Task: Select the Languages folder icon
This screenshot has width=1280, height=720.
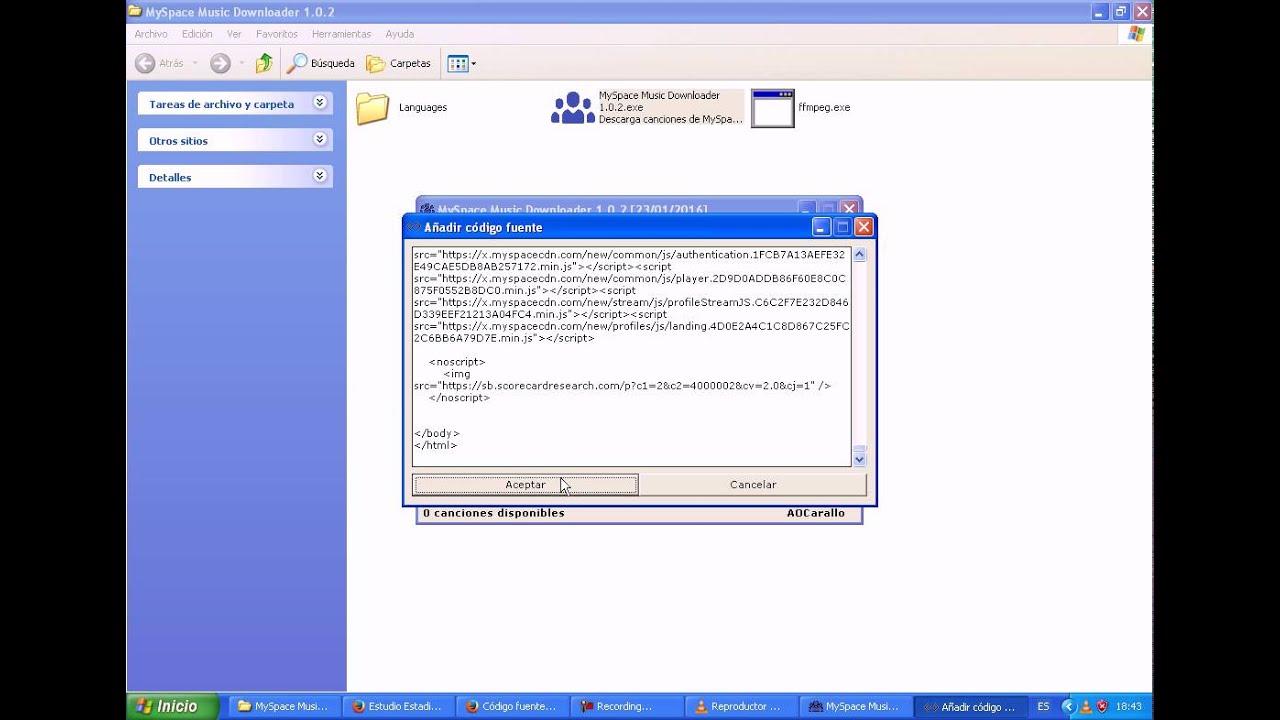Action: click(x=372, y=108)
